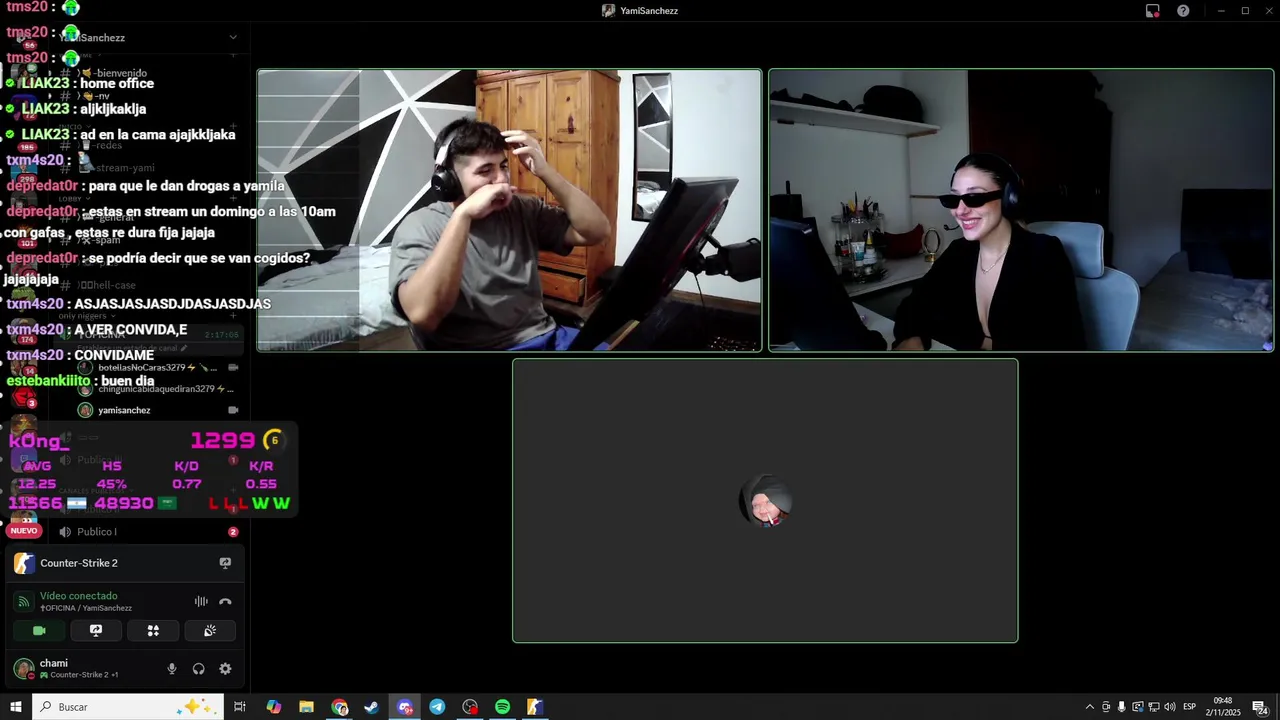Open Task View on taskbar
Image resolution: width=1280 pixels, height=720 pixels.
point(240,707)
